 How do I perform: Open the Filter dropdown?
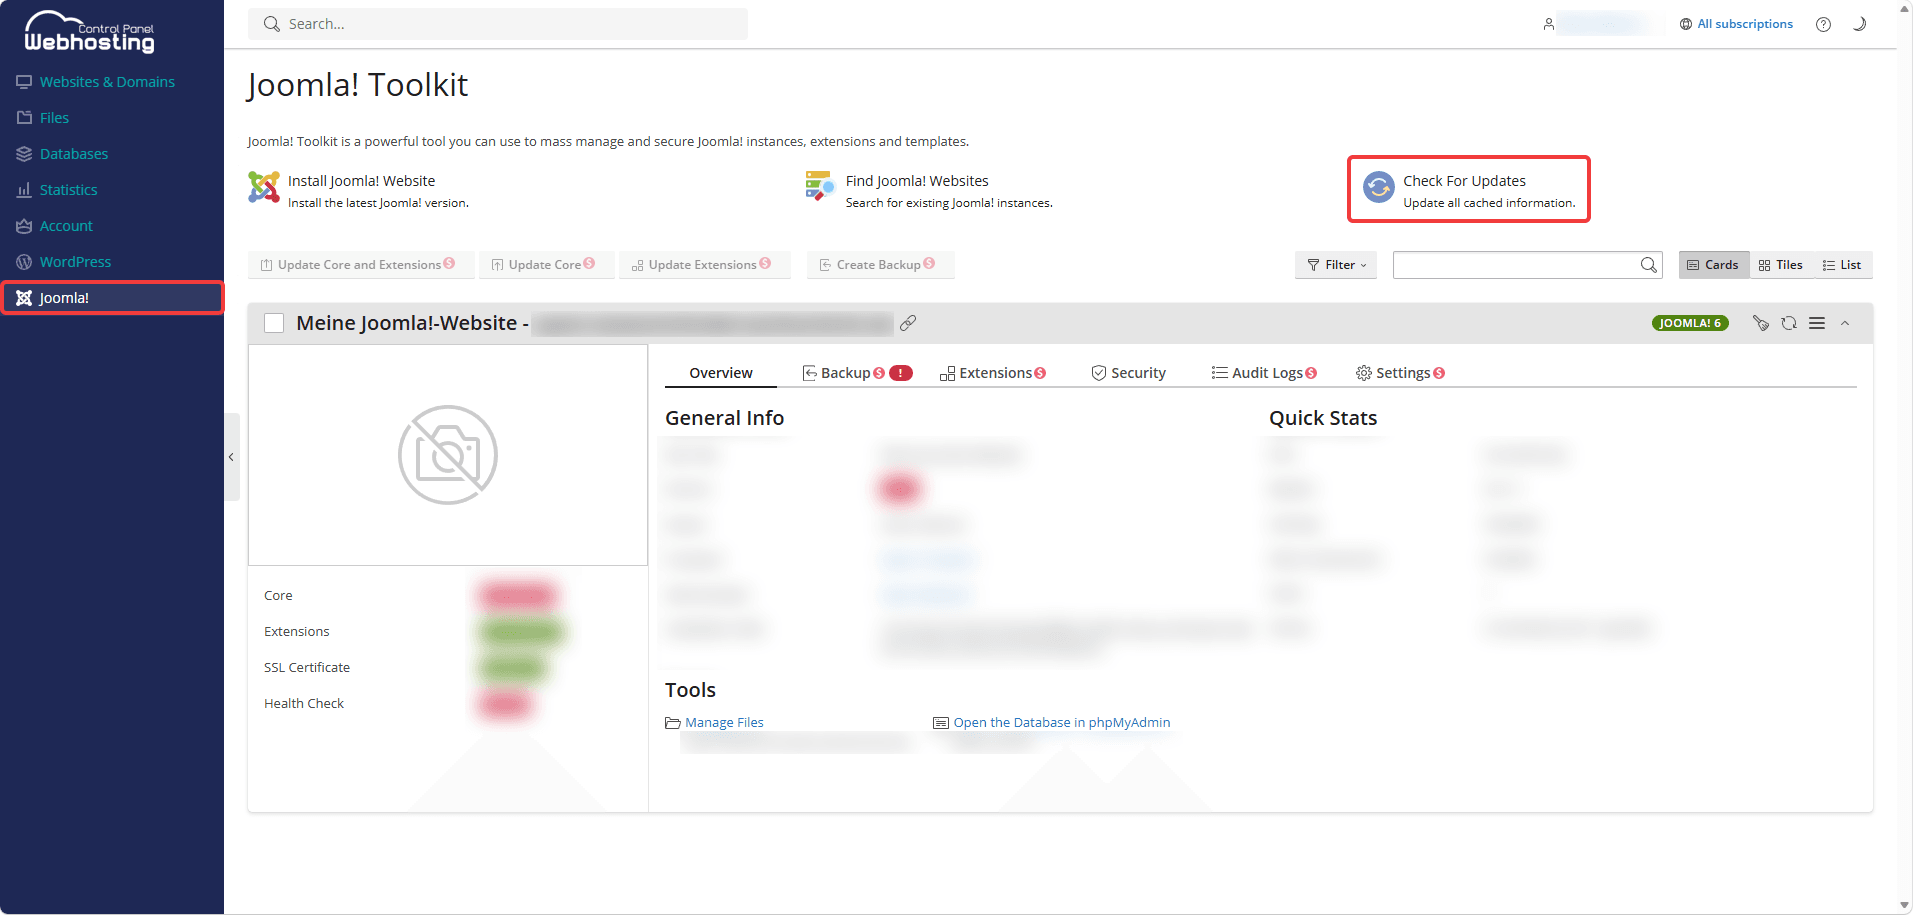[1336, 265]
